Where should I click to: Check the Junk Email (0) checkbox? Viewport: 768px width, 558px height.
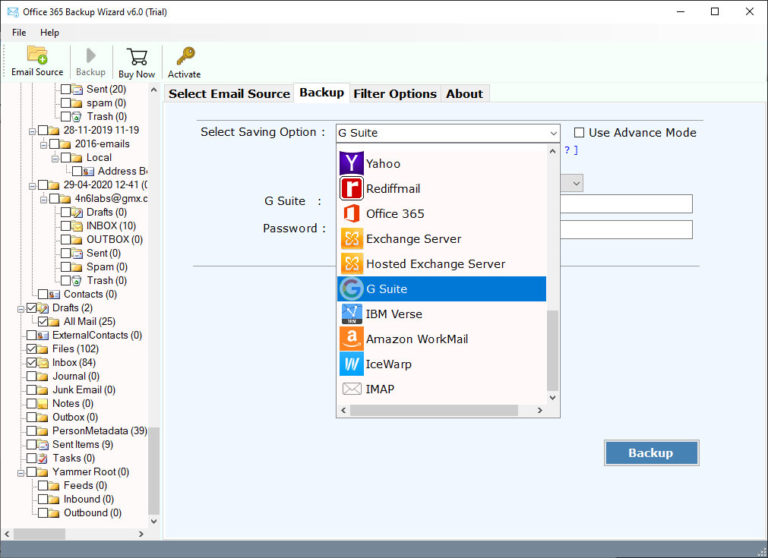coord(31,390)
